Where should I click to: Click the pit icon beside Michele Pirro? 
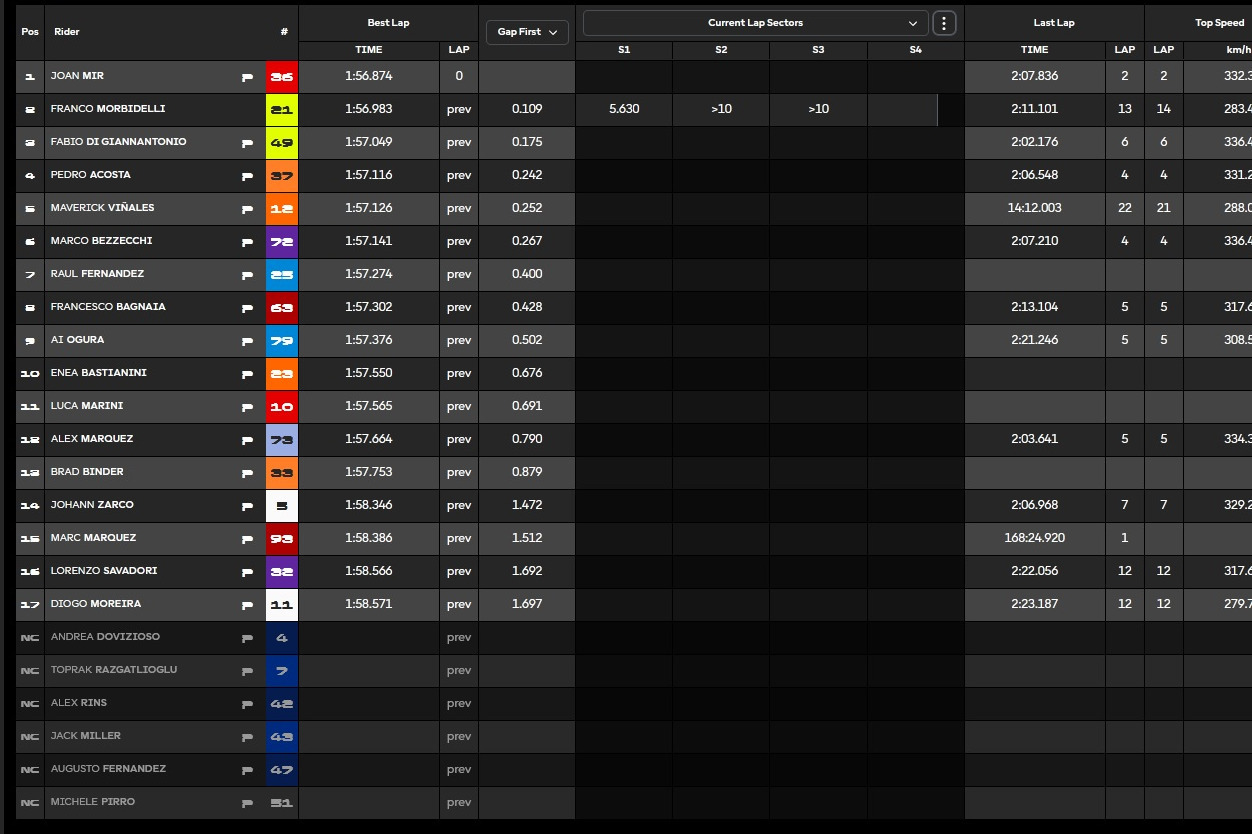(247, 802)
